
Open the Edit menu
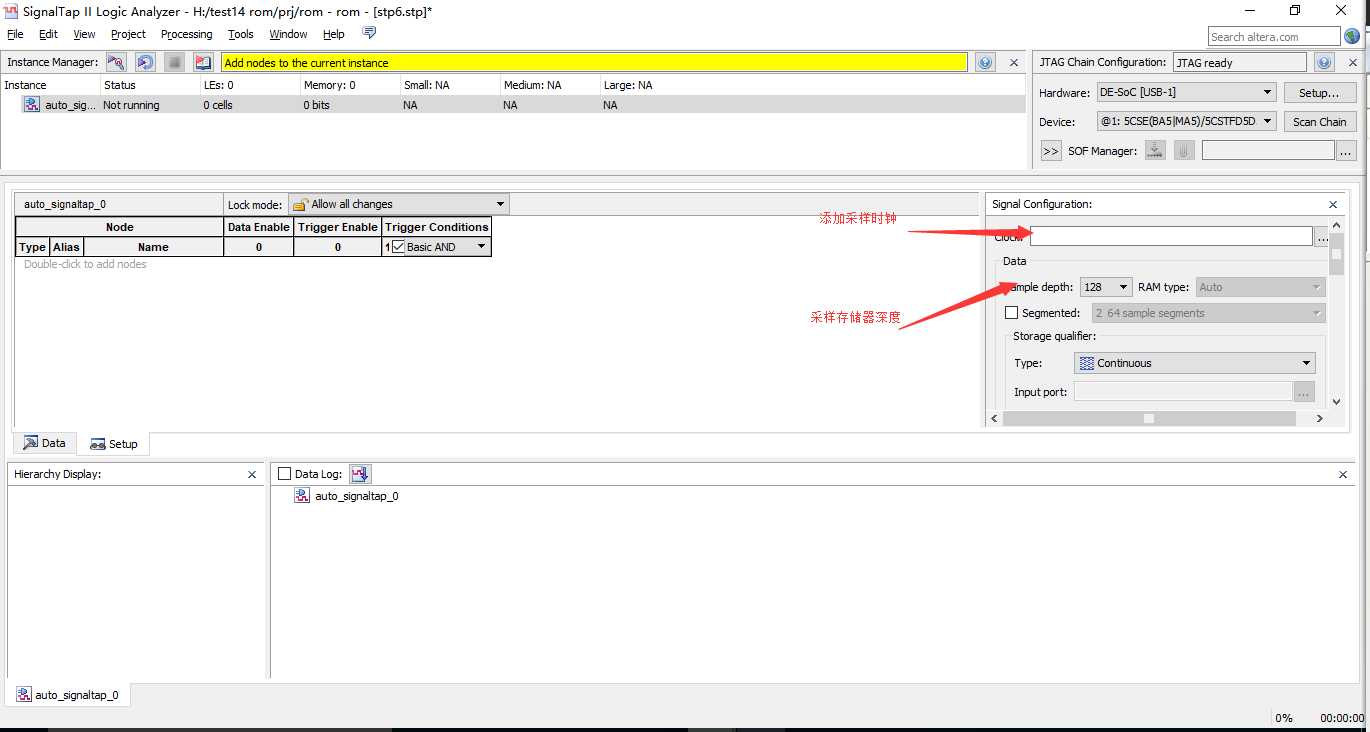(x=48, y=34)
